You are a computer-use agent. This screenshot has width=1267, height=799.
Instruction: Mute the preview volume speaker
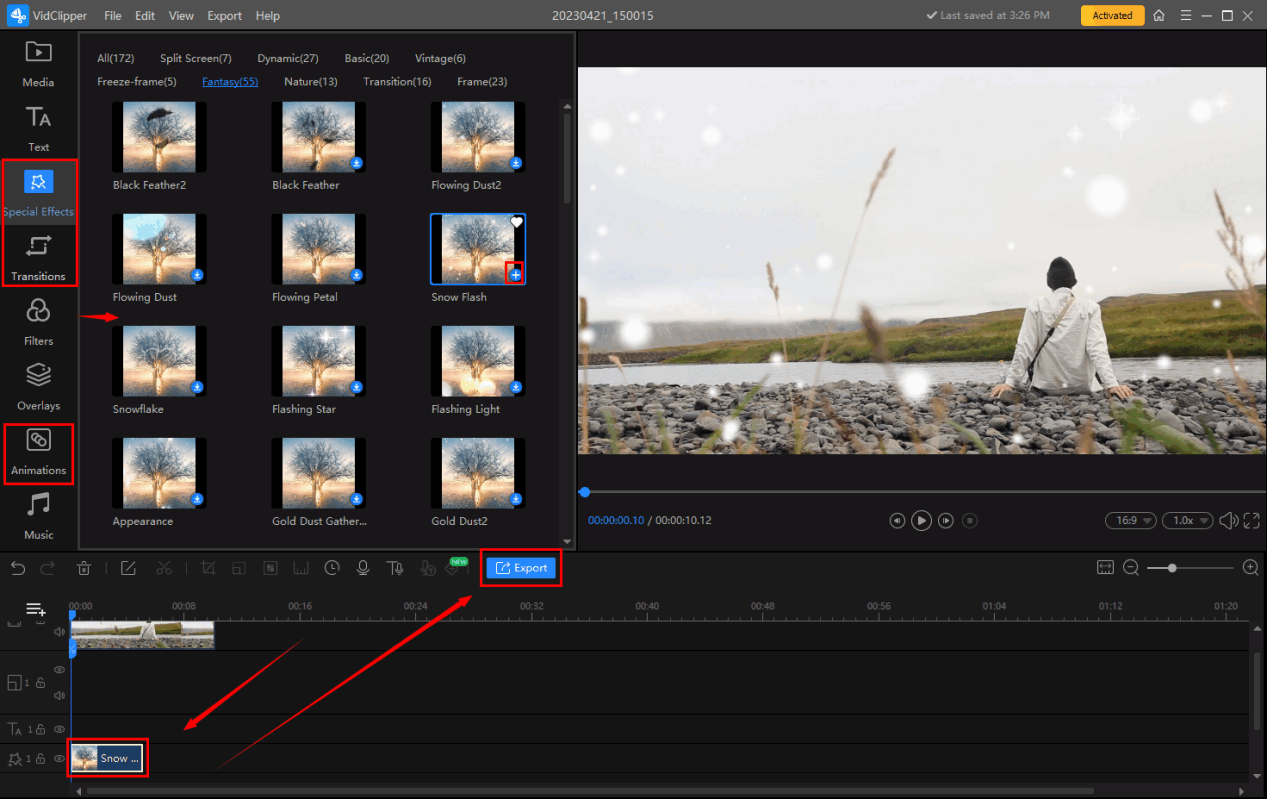1228,520
